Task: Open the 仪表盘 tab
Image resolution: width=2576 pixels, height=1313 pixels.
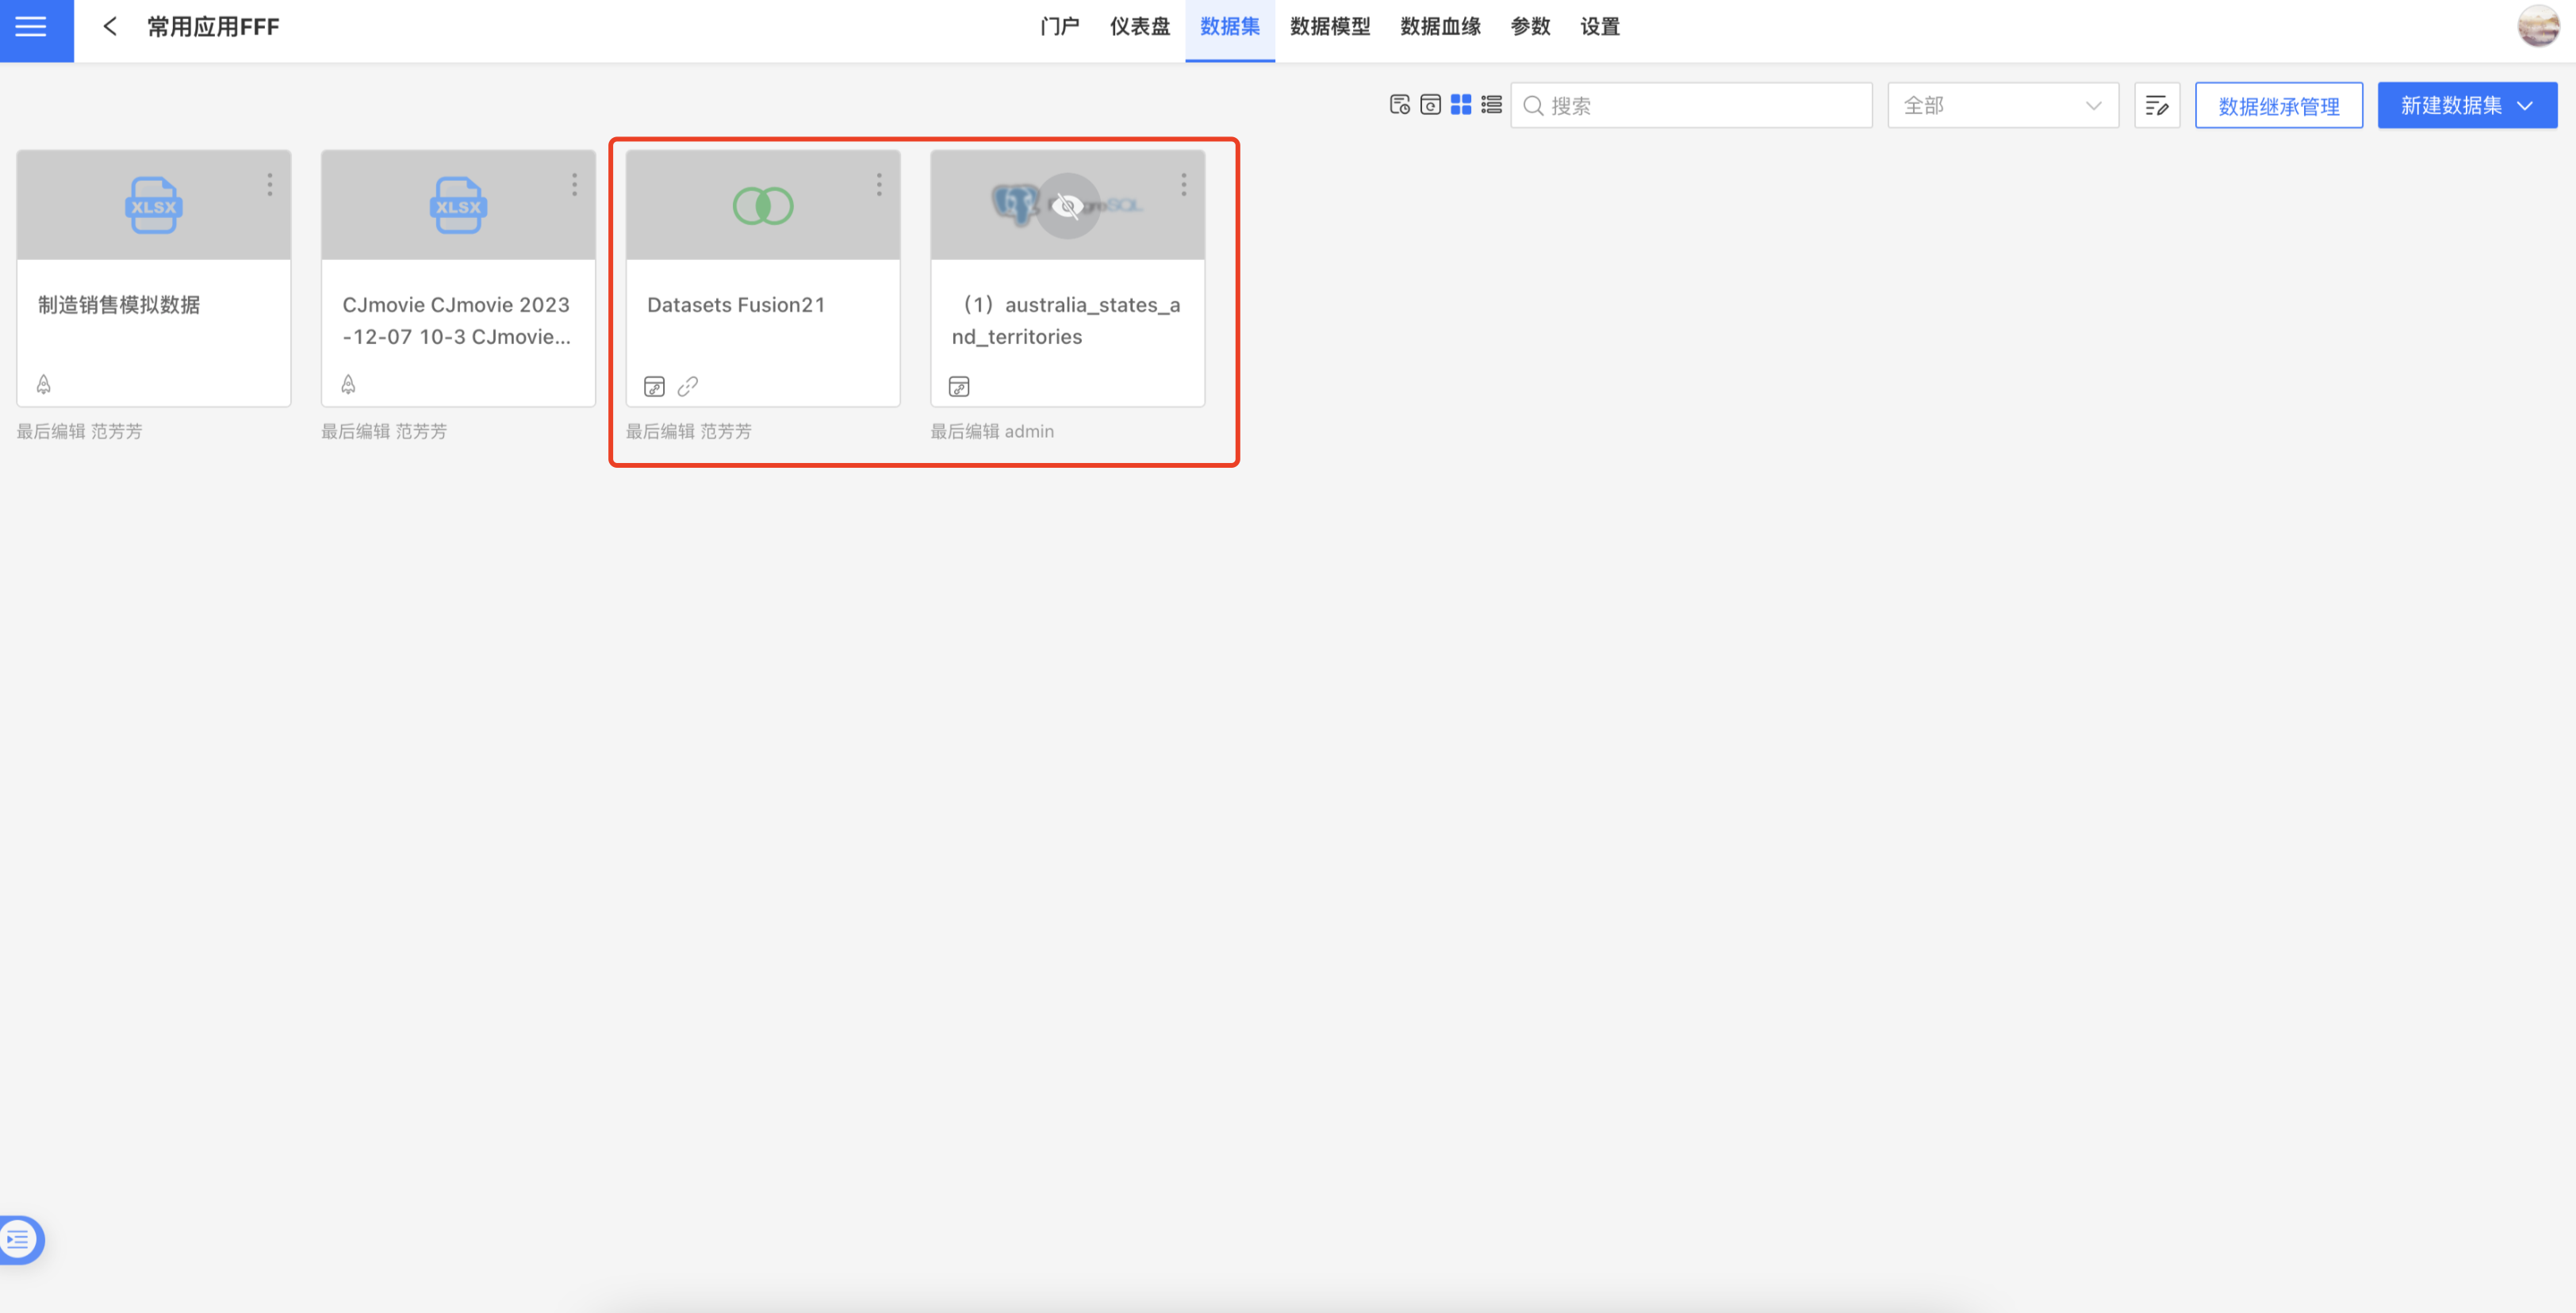Action: click(x=1139, y=27)
